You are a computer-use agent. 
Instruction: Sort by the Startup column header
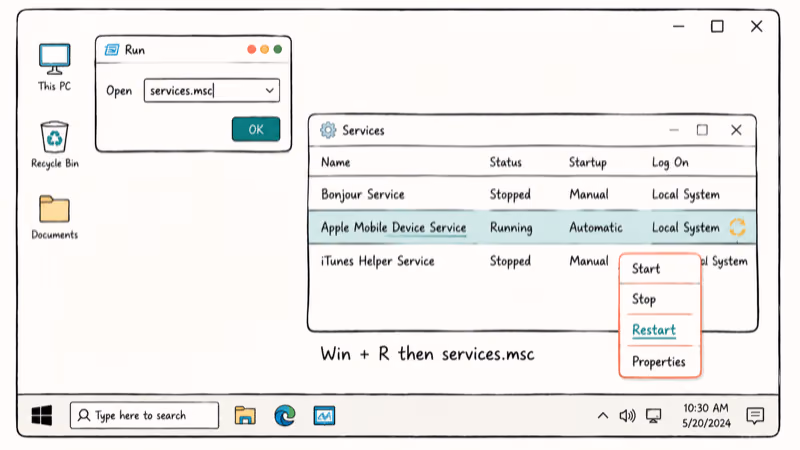click(x=588, y=162)
